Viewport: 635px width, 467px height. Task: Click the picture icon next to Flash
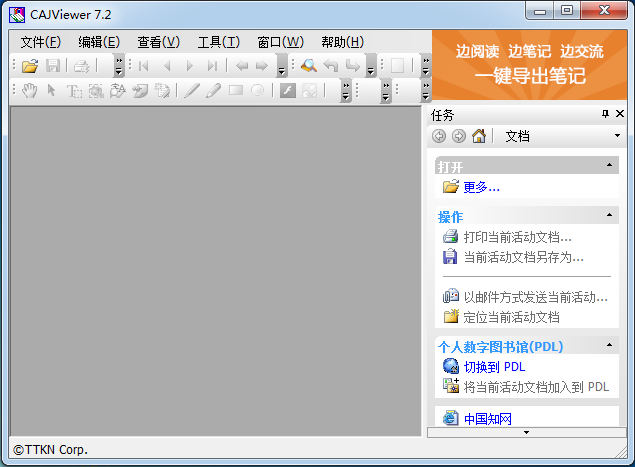(309, 90)
